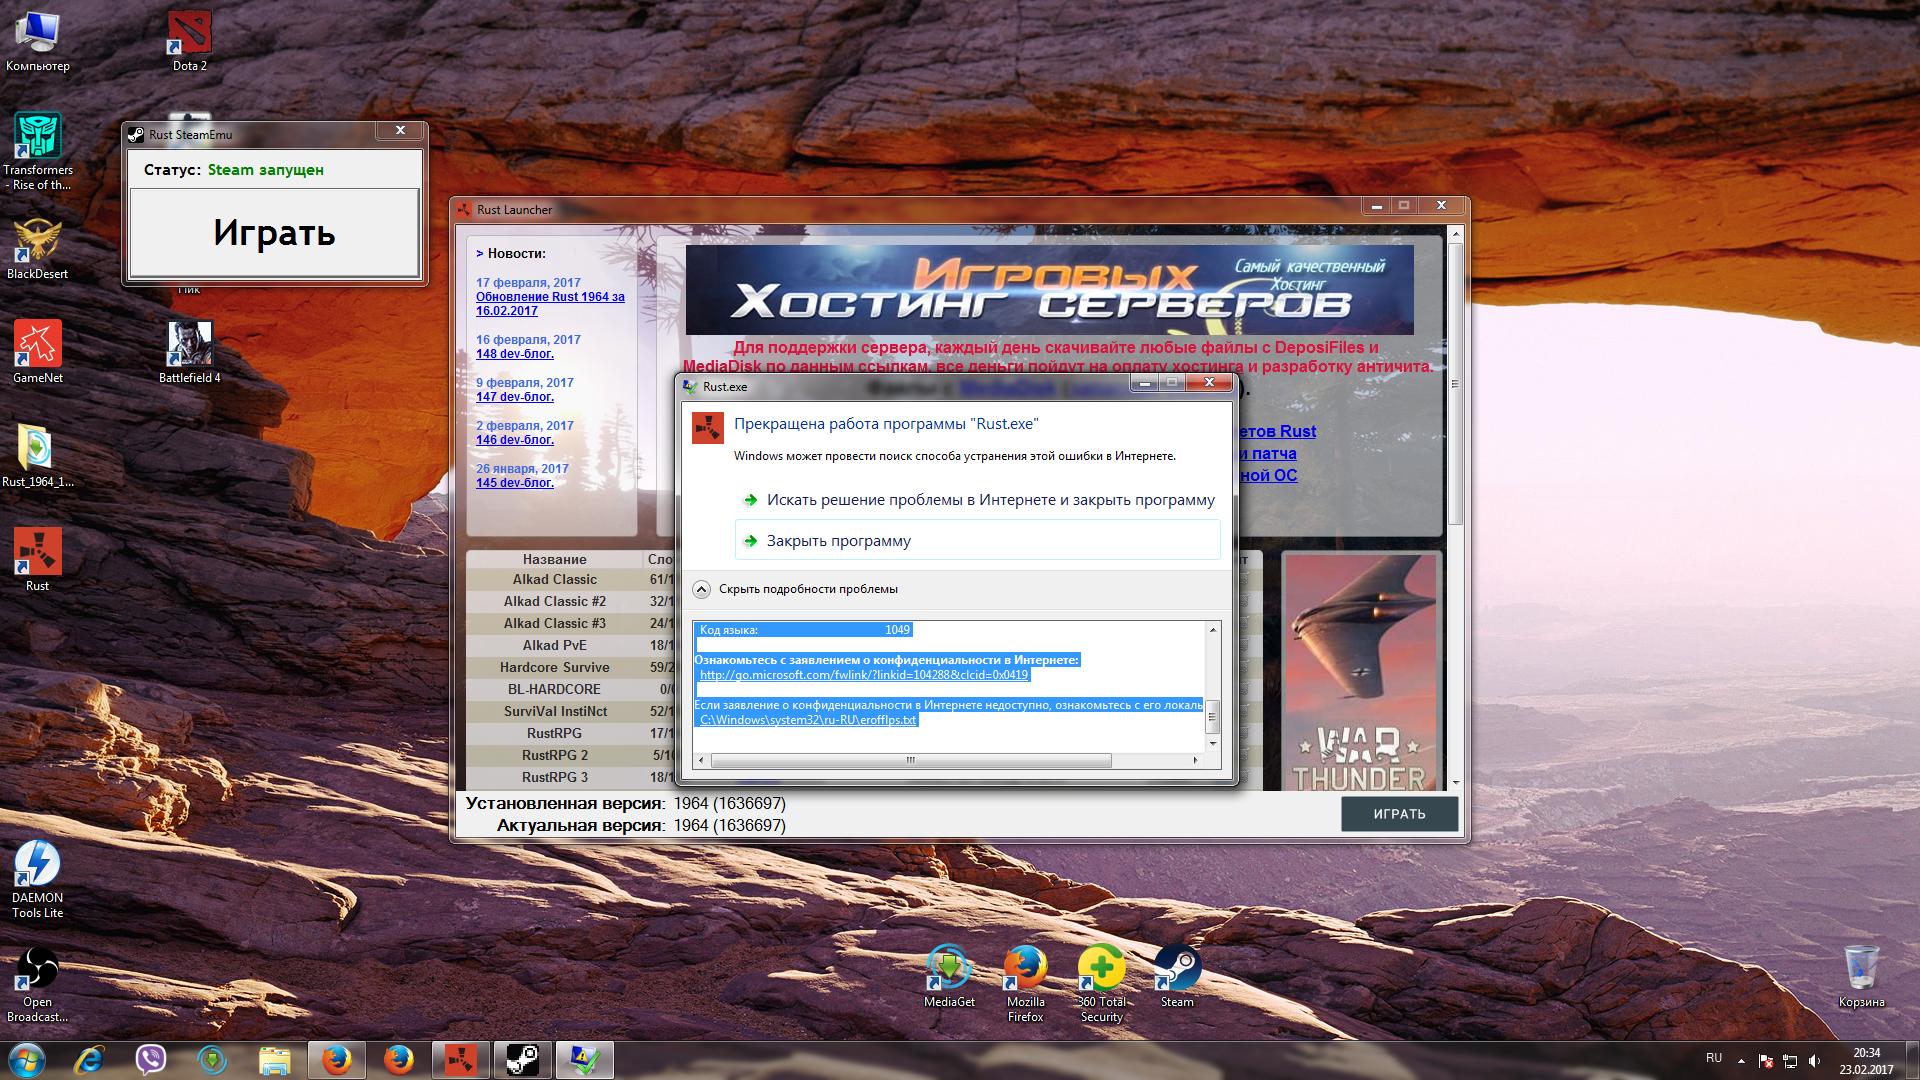
Task: Open the Dota 2 desktop shortcut
Action: click(189, 42)
